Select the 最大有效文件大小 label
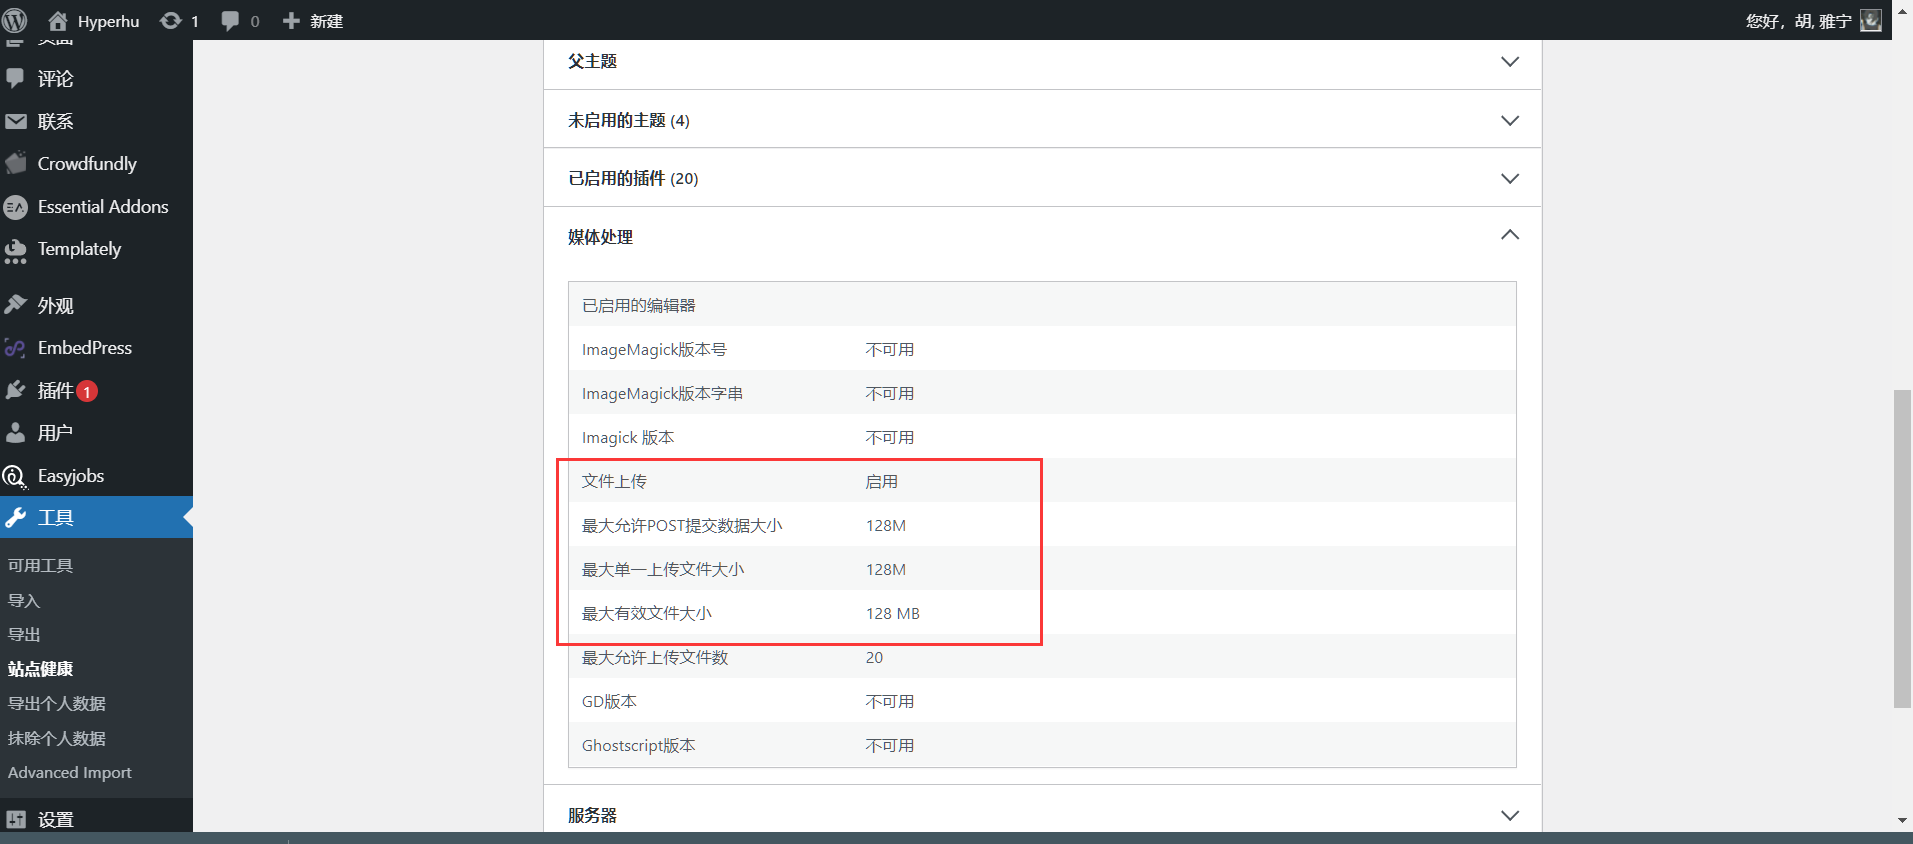Viewport: 1913px width, 844px height. (x=647, y=613)
